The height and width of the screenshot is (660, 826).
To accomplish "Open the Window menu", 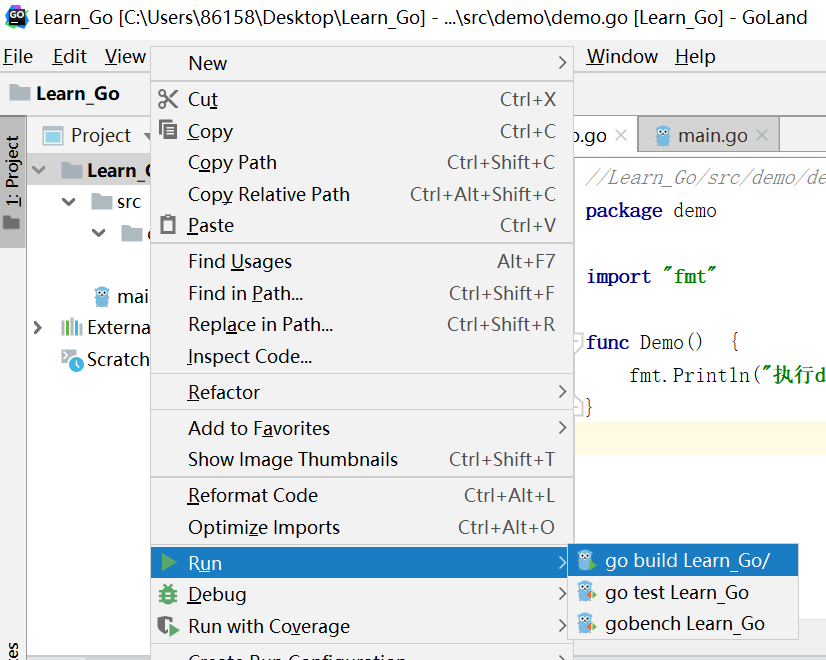I will tap(622, 56).
